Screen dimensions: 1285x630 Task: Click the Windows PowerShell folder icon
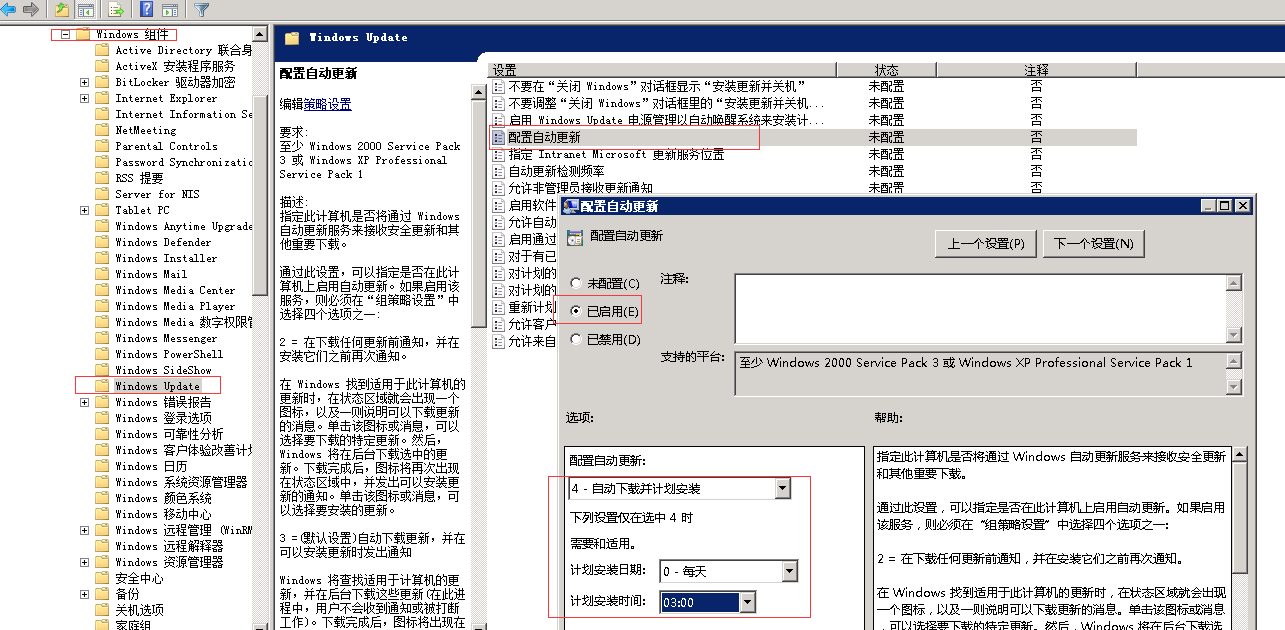click(x=102, y=354)
